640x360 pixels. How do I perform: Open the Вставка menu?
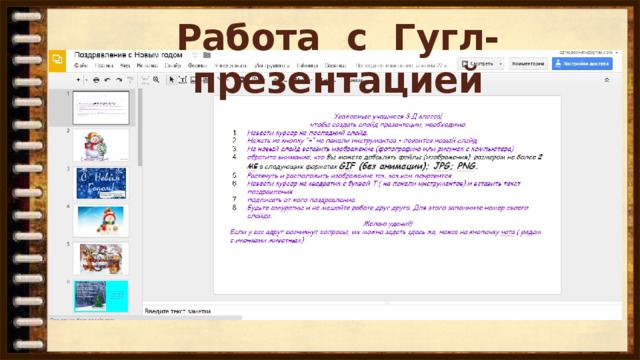click(x=147, y=65)
